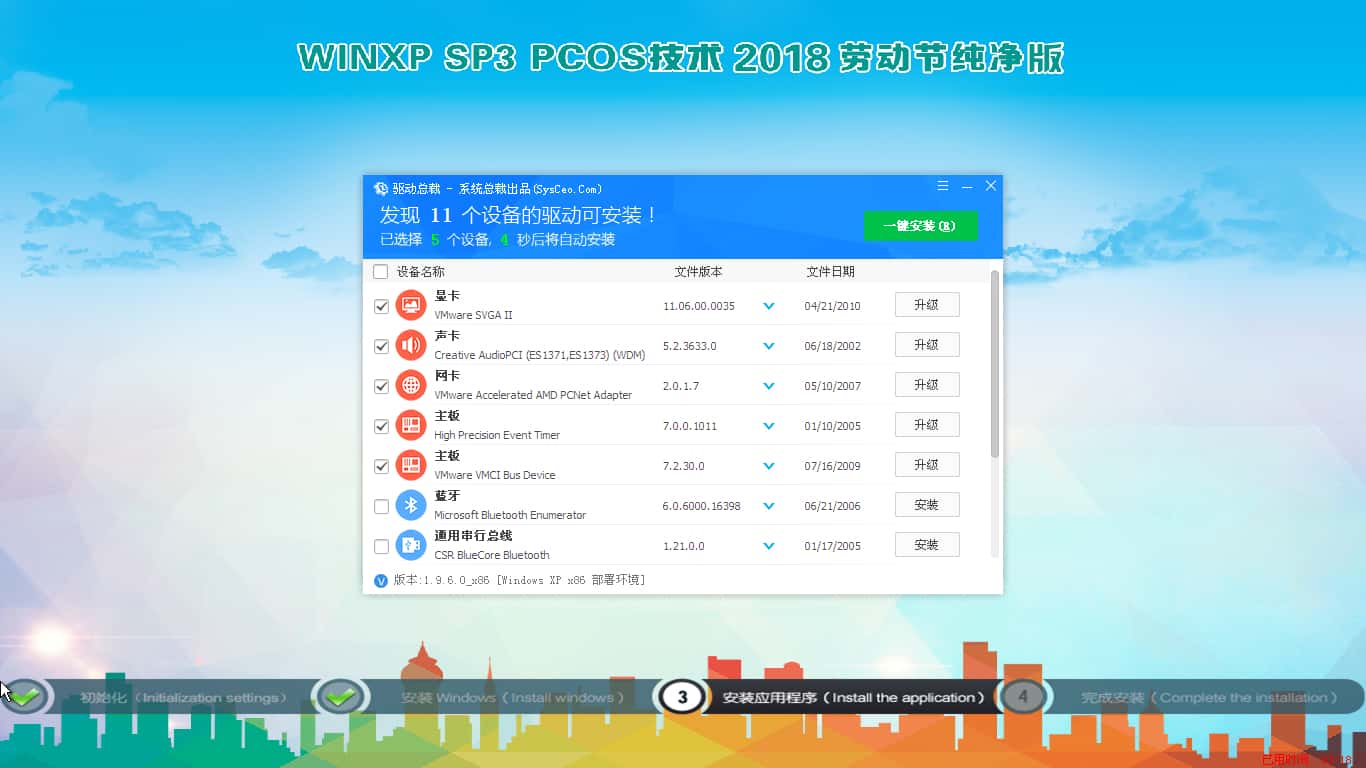Click the version info icon at window bottom
Screen dimensions: 1366x768
[380, 580]
